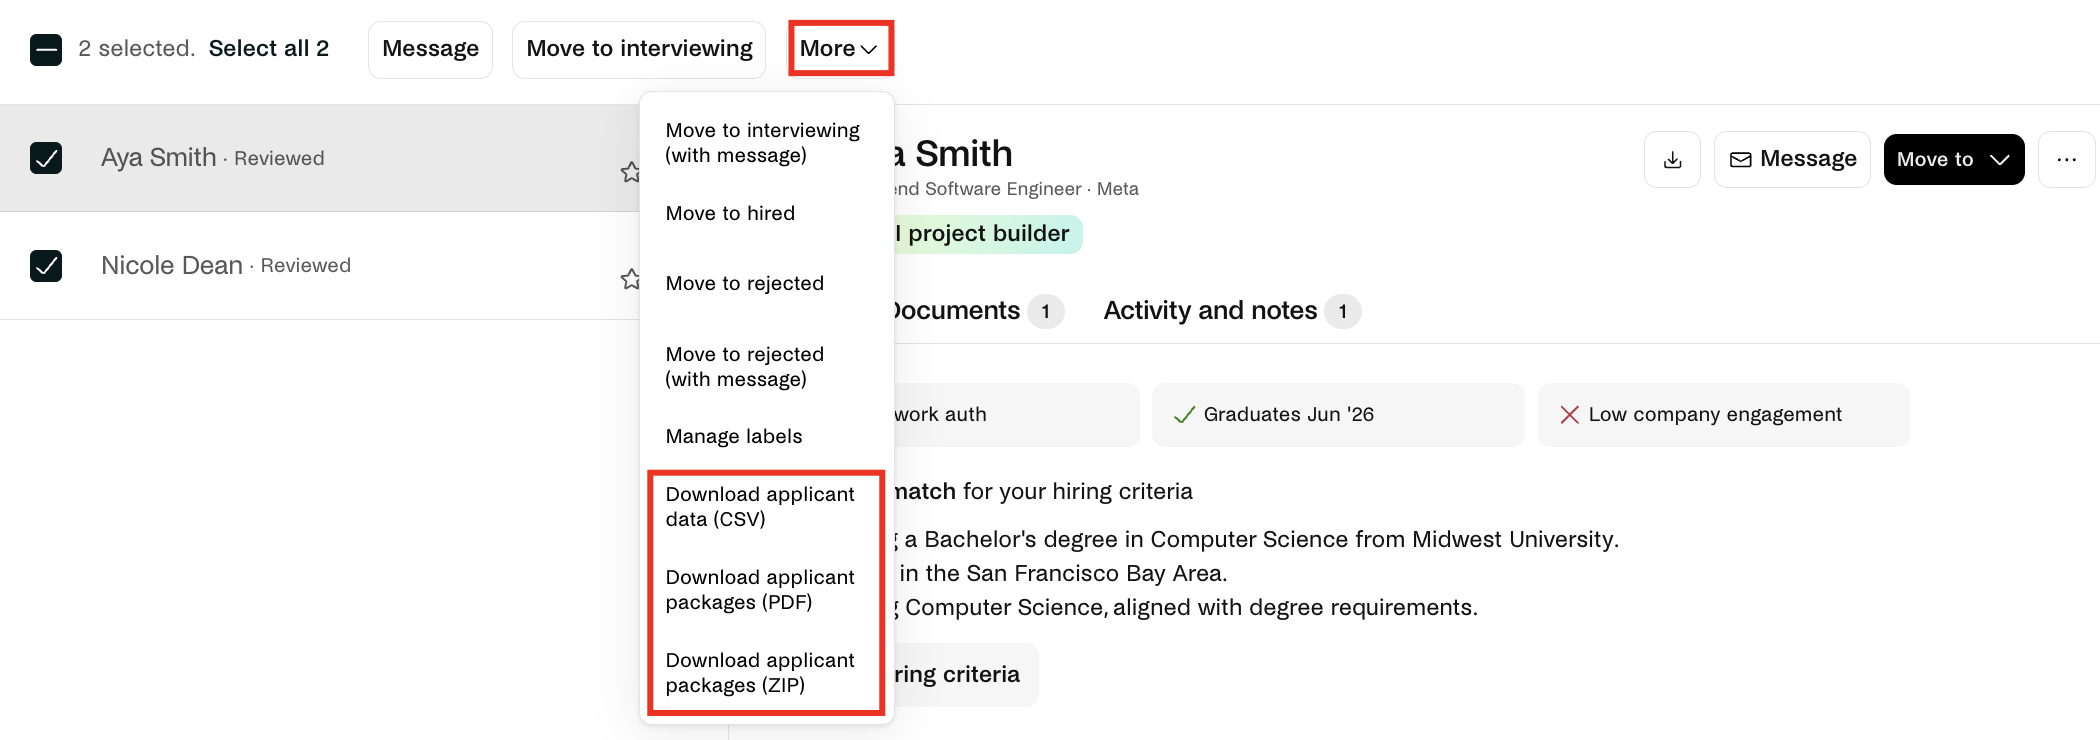Choose Move to interviewing (with message)

click(x=763, y=143)
